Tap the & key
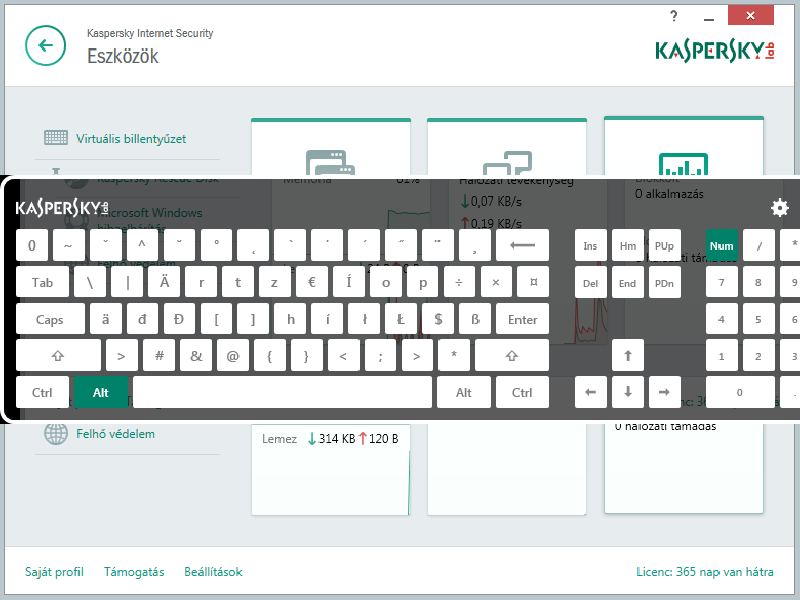 click(196, 356)
